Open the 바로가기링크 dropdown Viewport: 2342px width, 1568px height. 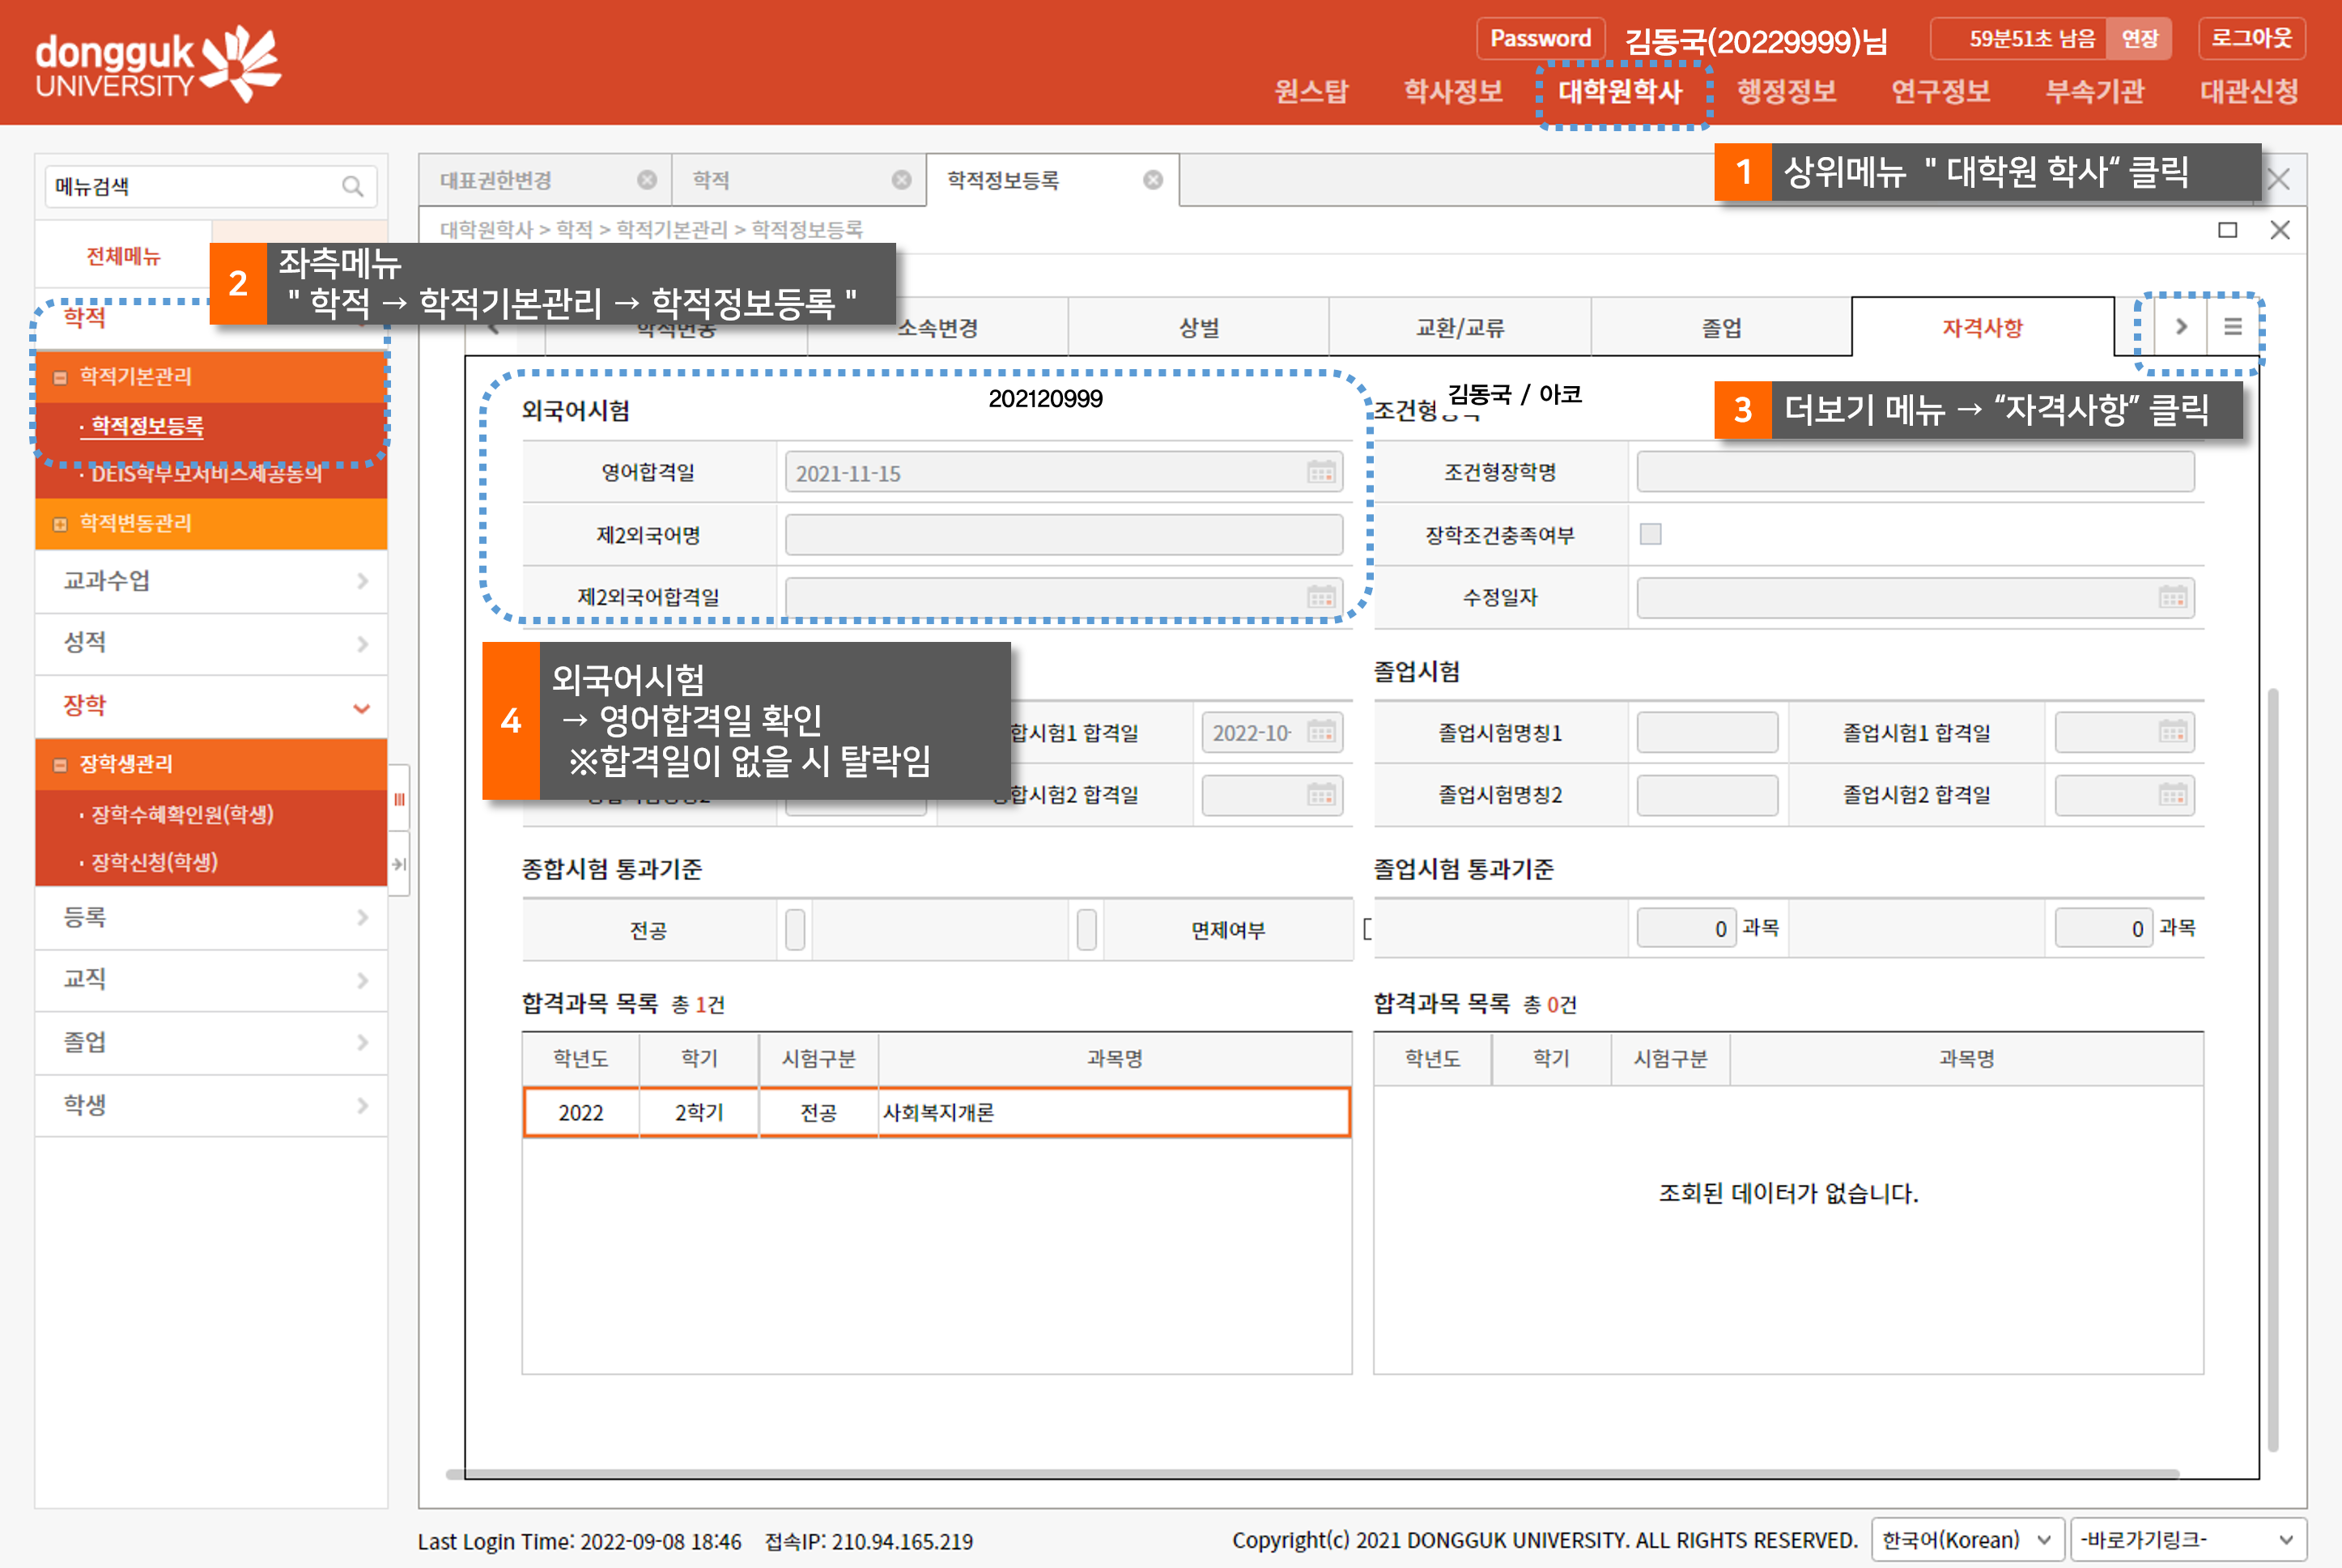coord(2187,1540)
